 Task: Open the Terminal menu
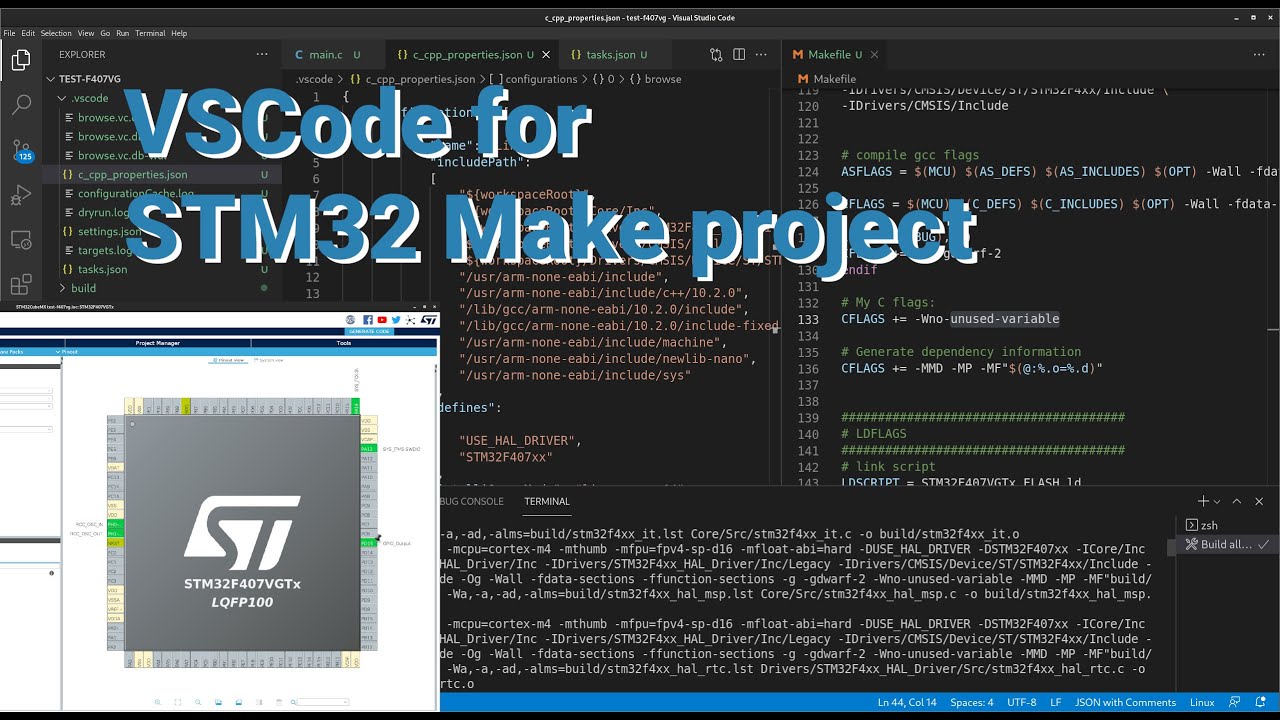pyautogui.click(x=151, y=33)
